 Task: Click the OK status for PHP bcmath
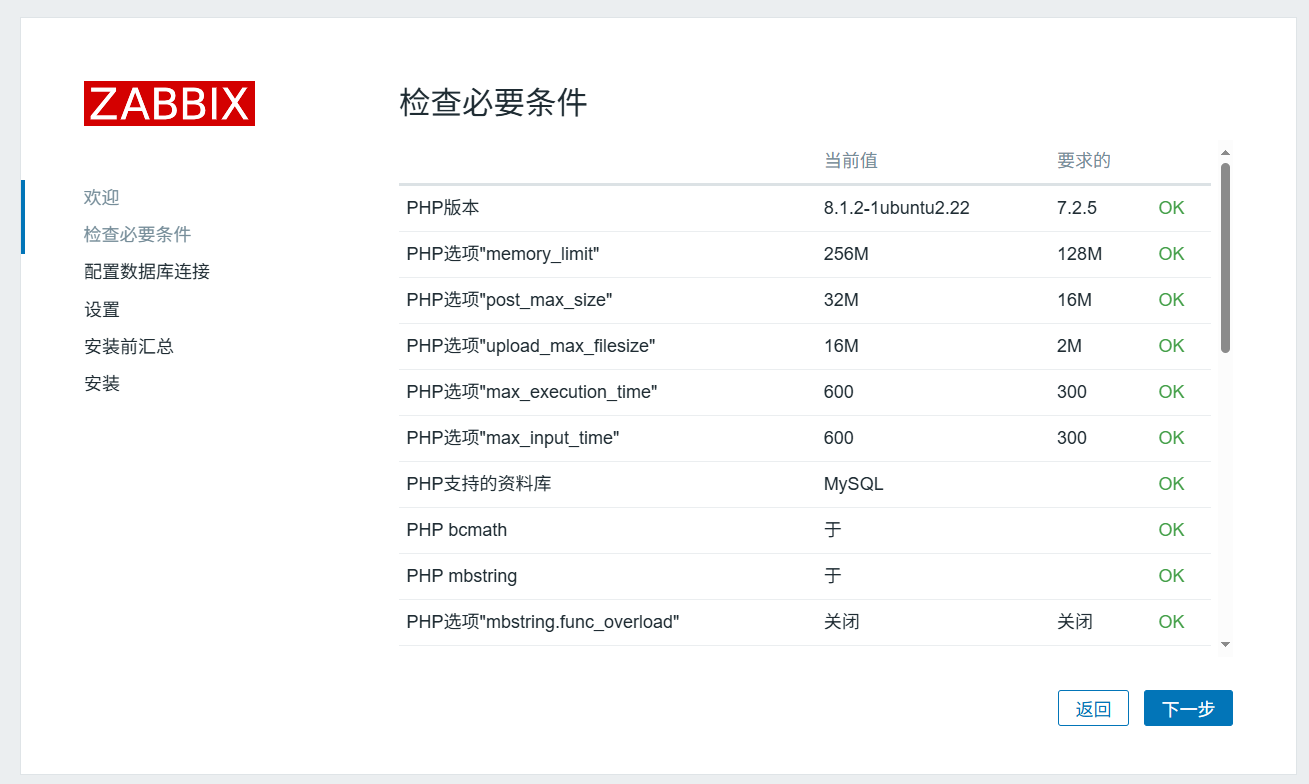[x=1171, y=530]
